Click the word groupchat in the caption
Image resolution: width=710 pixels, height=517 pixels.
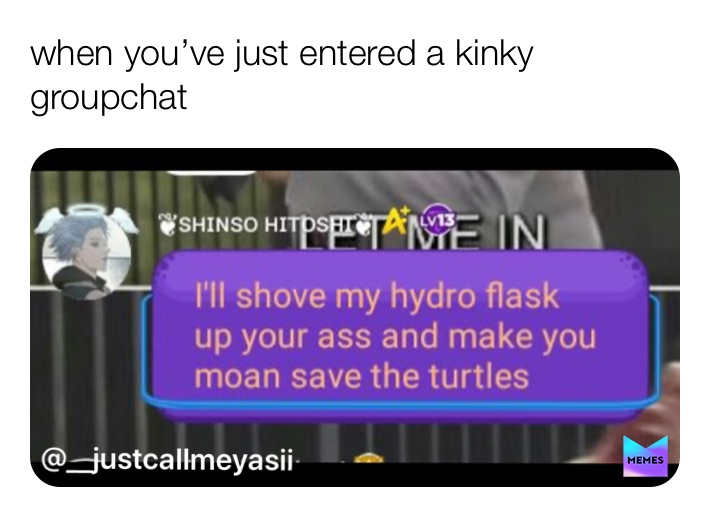(x=109, y=99)
